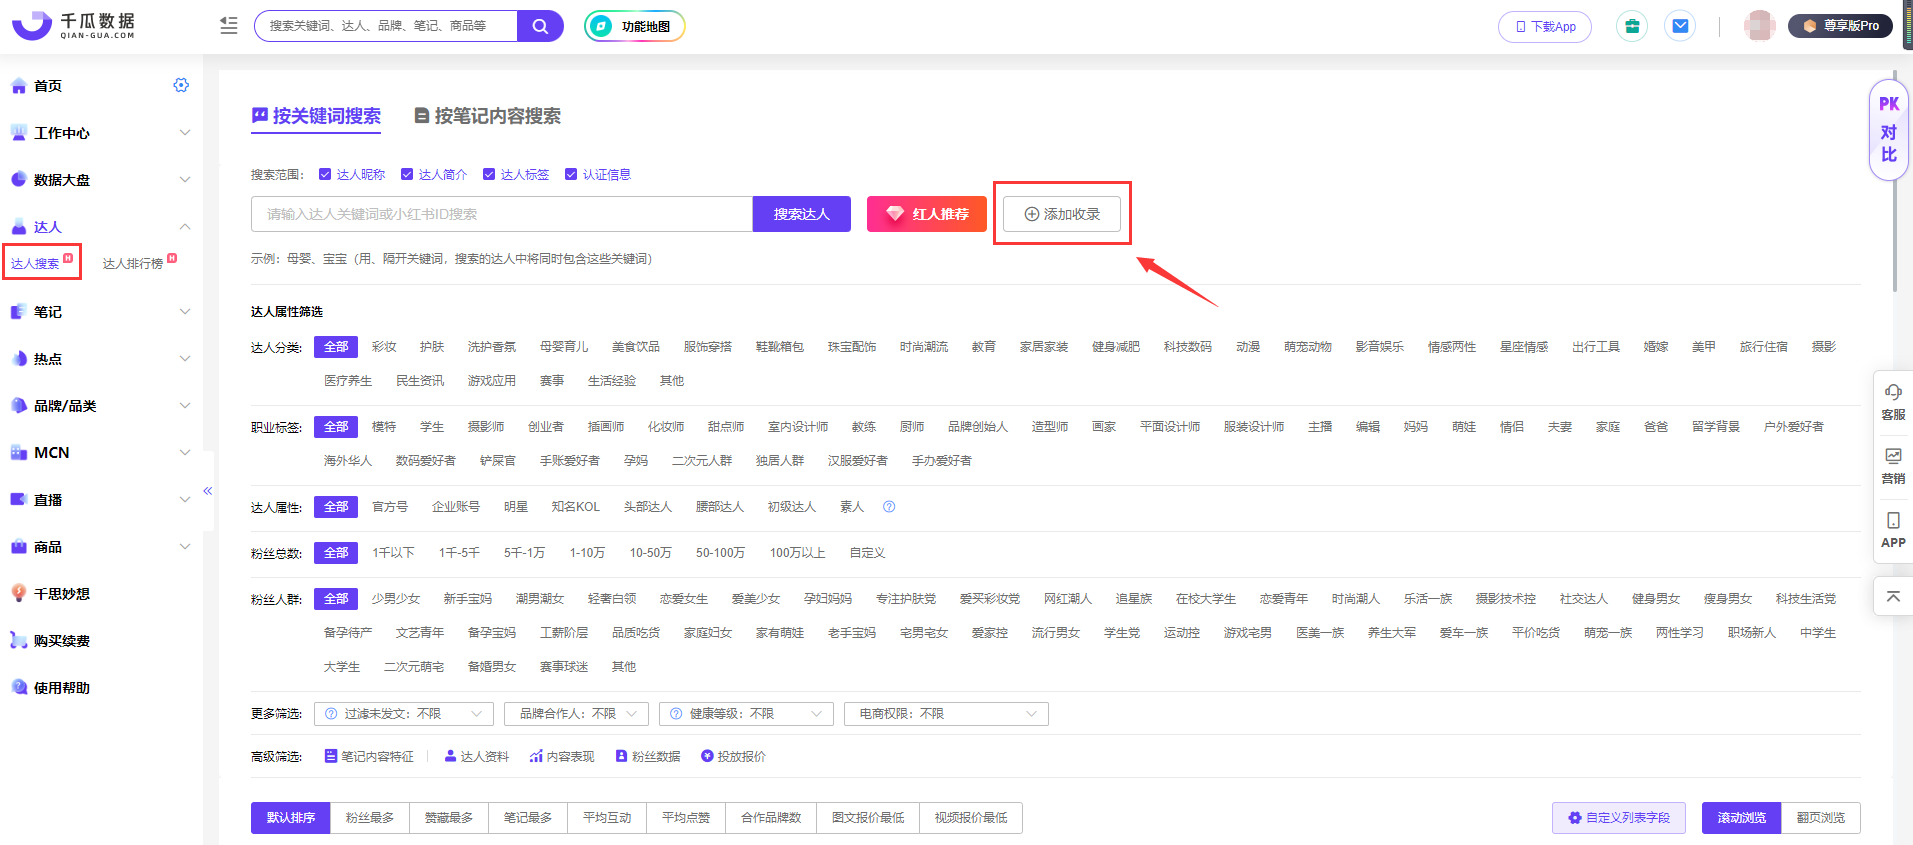This screenshot has height=845, width=1913.
Task: Sort by 默认排序
Action: tap(291, 818)
